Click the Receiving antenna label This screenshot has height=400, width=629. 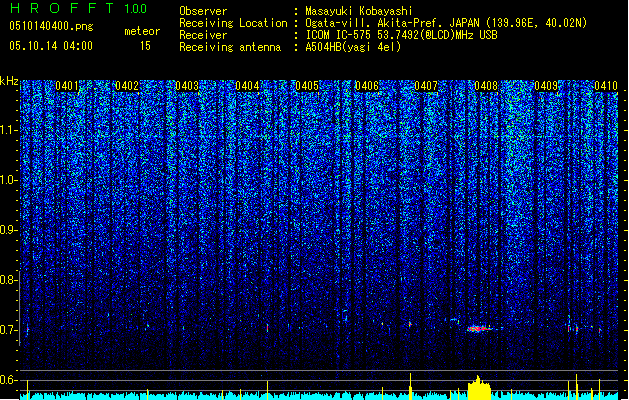230,47
